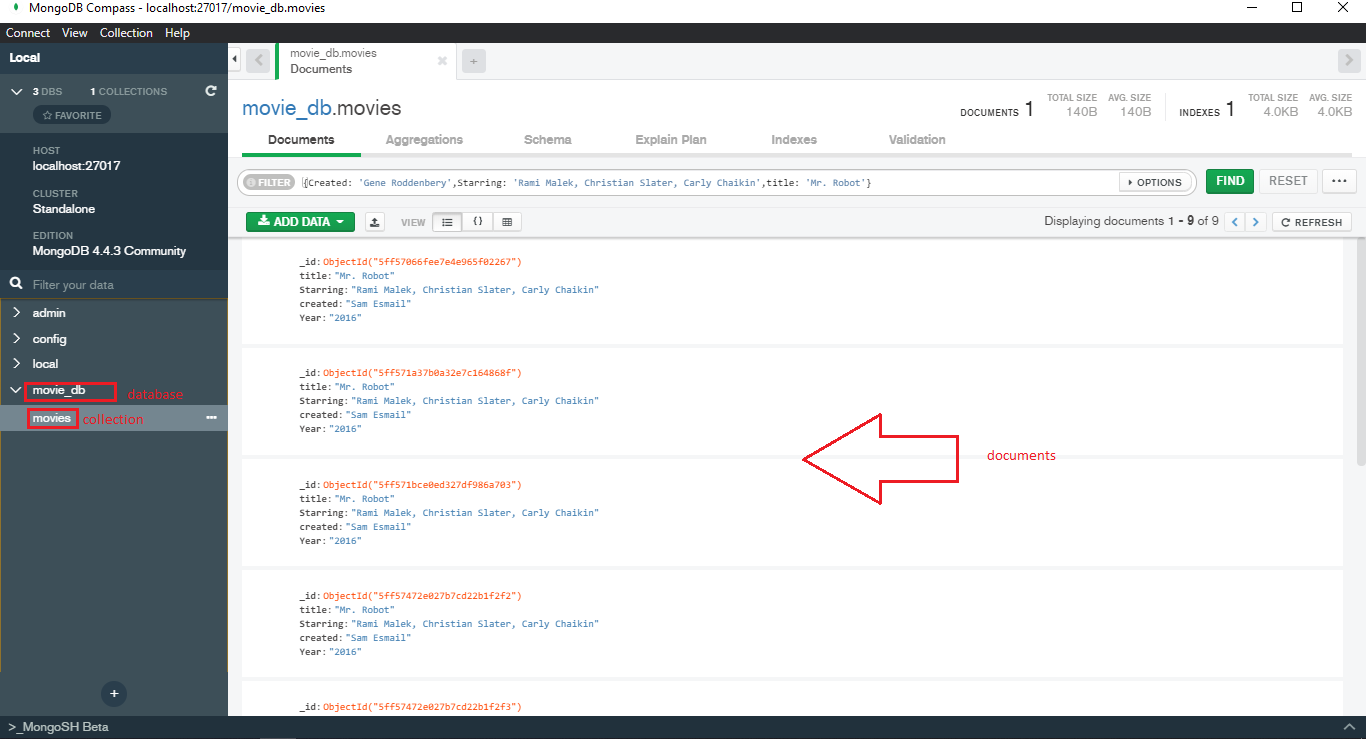This screenshot has height=739, width=1366.
Task: Switch to JSON view
Action: coord(477,222)
